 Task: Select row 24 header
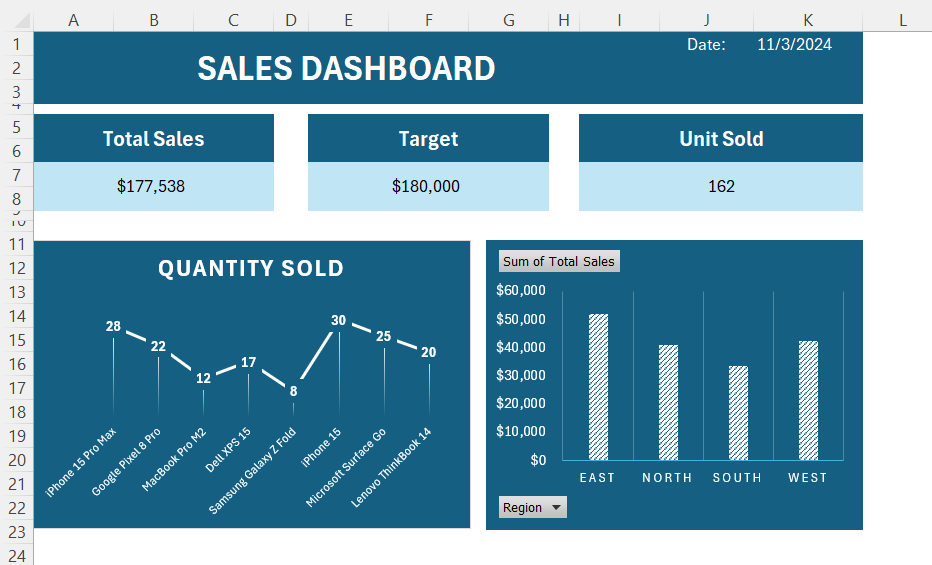tap(17, 555)
